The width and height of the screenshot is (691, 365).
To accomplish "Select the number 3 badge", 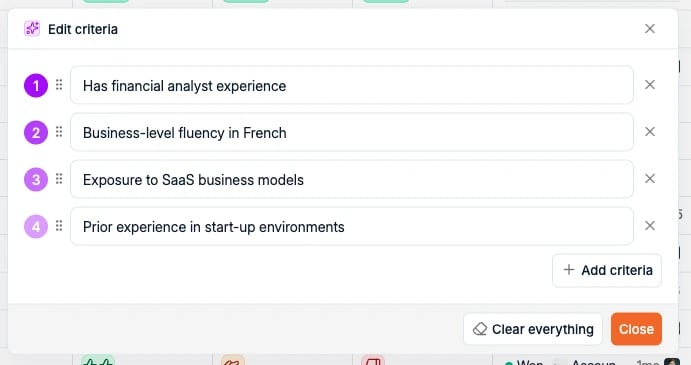I will 36,179.
